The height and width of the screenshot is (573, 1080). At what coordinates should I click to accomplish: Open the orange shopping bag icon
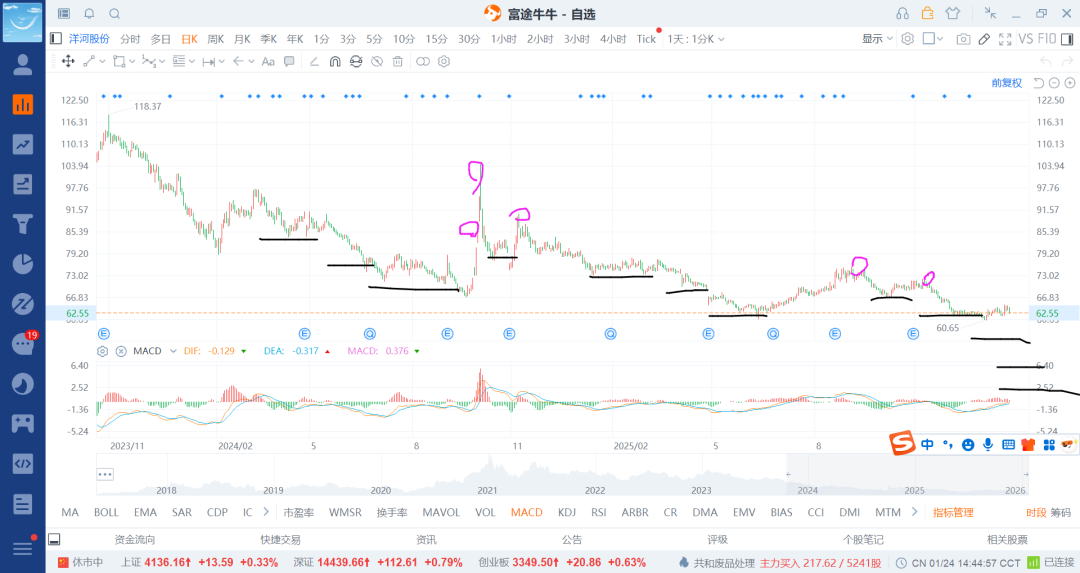tap(927, 13)
